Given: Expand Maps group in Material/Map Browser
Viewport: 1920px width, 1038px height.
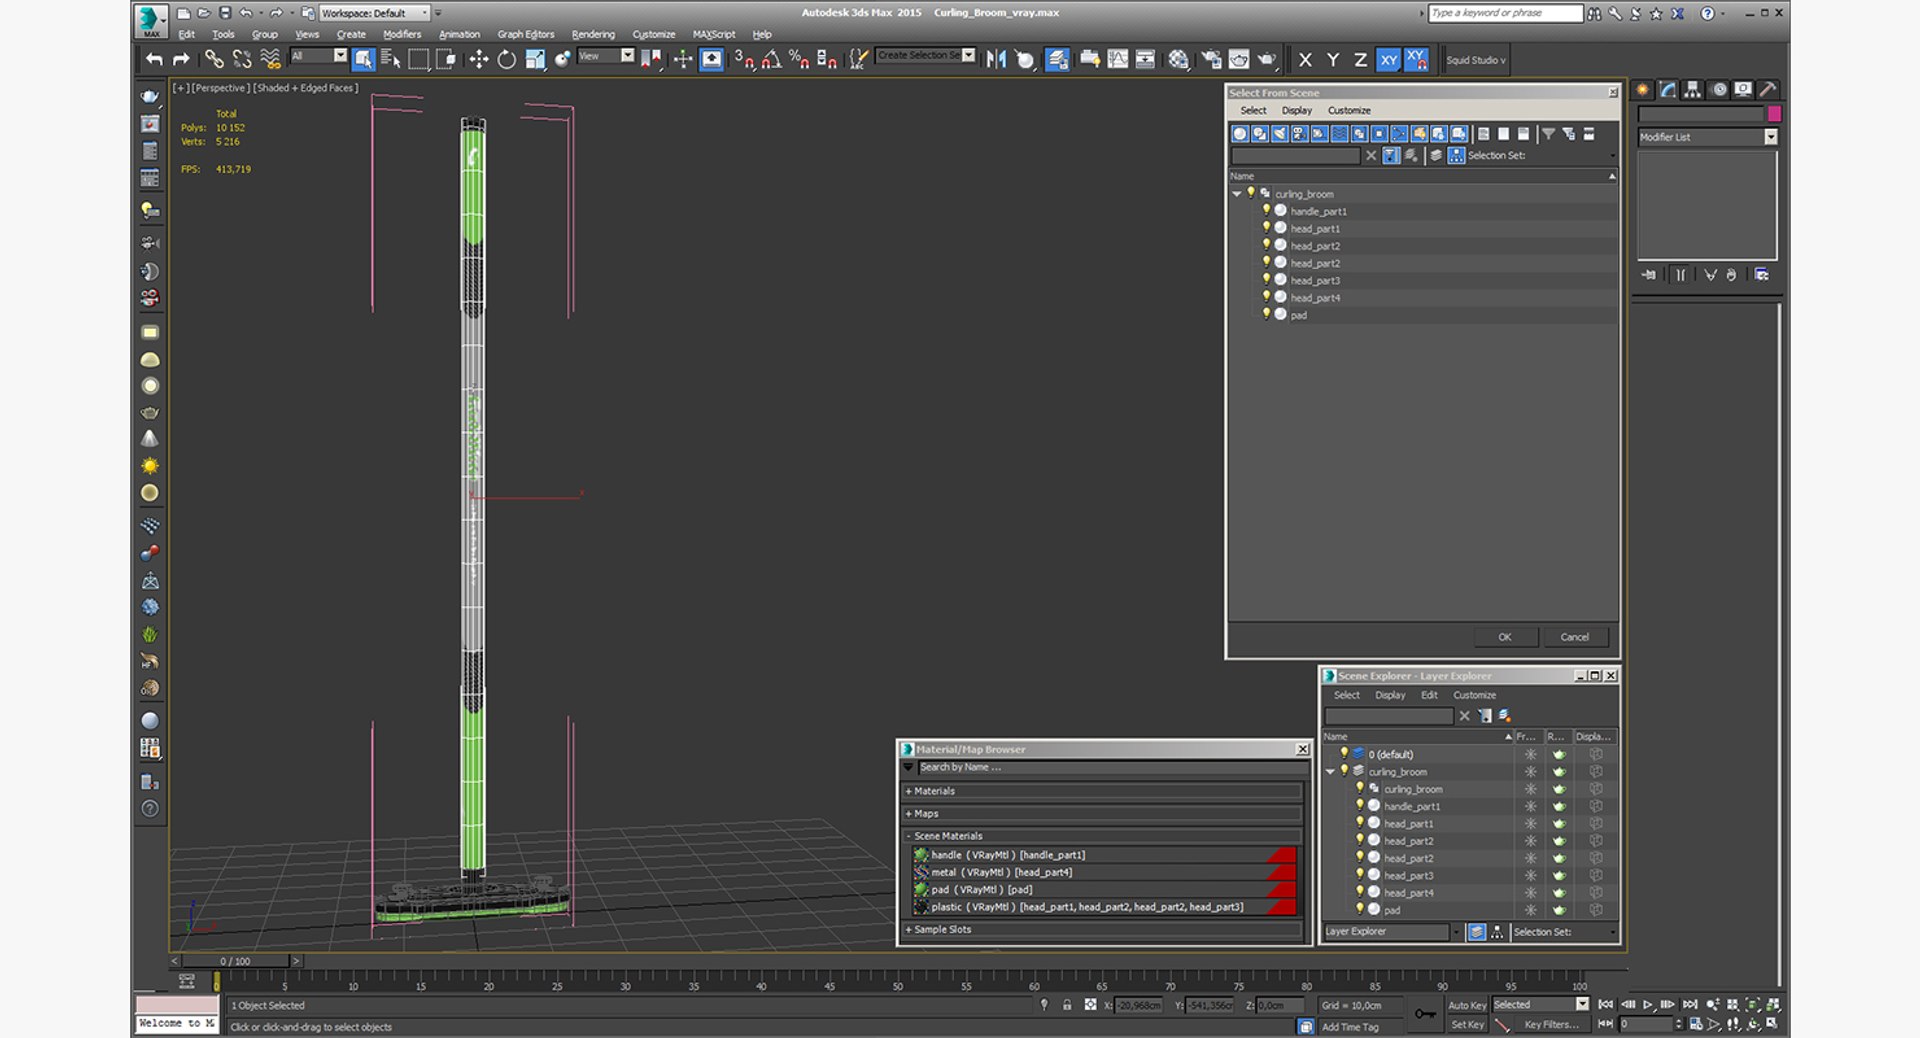Looking at the screenshot, I should (x=1100, y=814).
